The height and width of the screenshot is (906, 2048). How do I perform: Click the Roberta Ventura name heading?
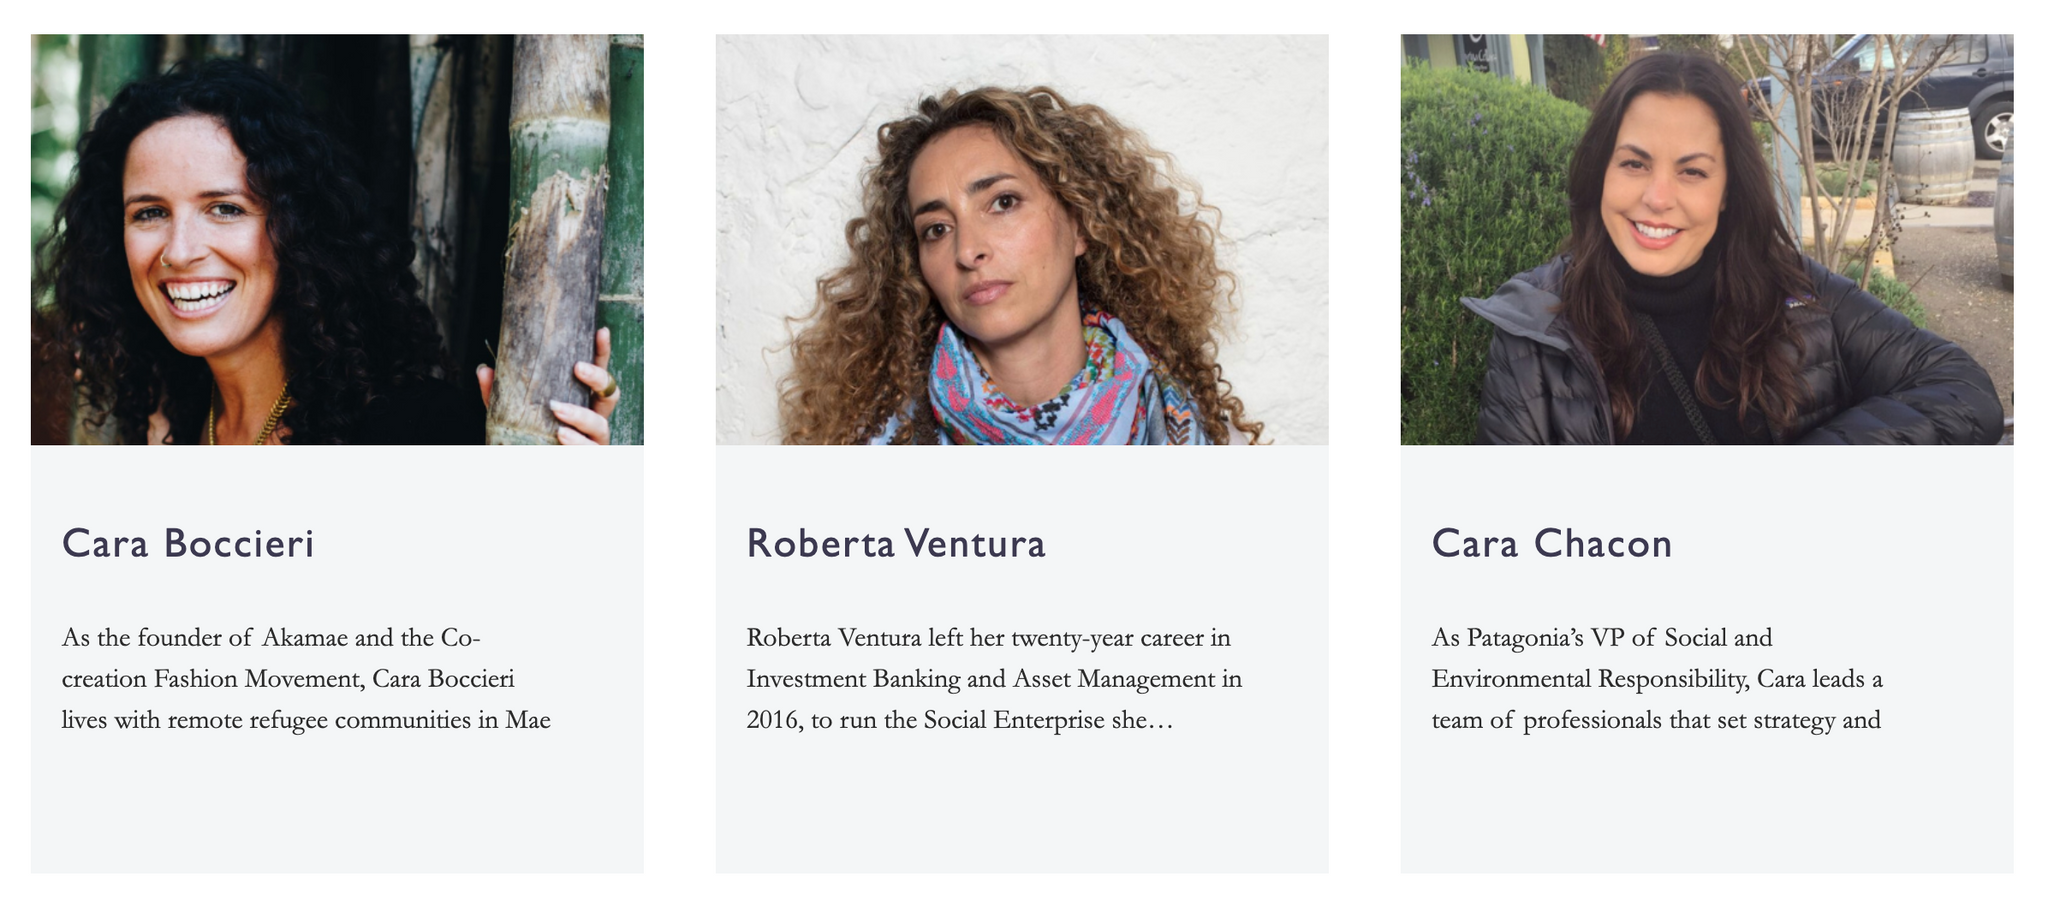(x=896, y=544)
